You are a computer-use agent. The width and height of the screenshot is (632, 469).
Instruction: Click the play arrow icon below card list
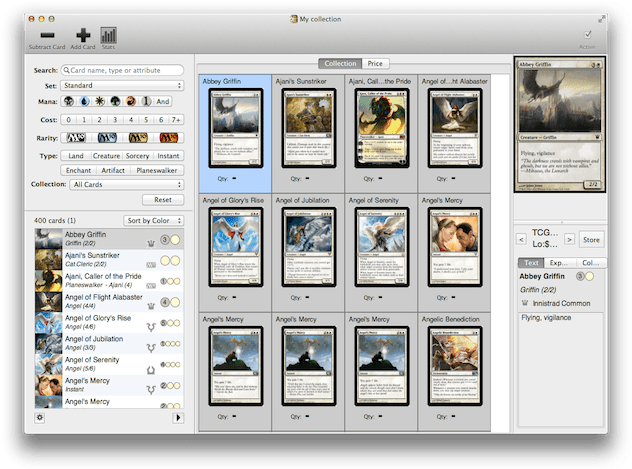tap(178, 418)
